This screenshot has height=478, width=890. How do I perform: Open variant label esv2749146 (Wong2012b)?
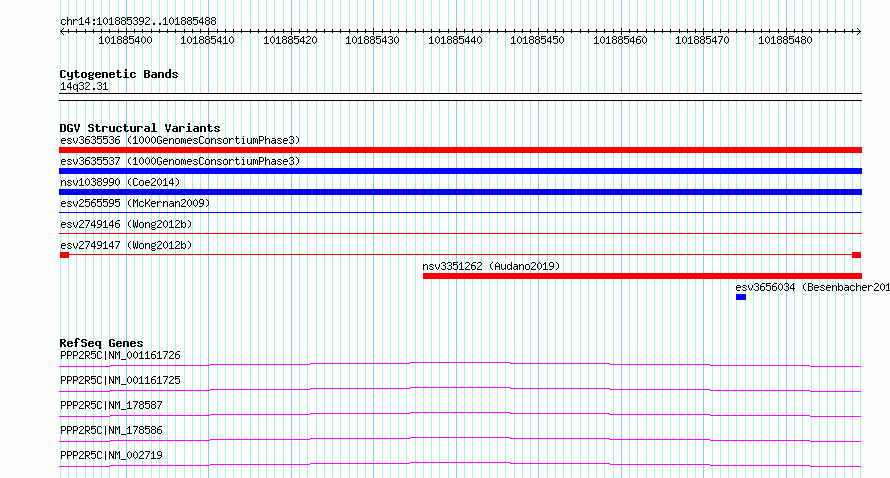click(126, 224)
